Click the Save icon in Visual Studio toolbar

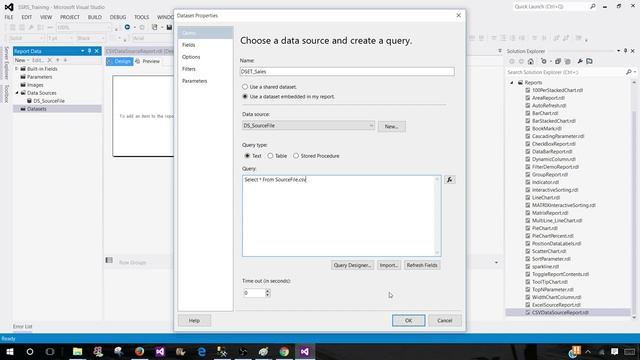(x=169, y=27)
